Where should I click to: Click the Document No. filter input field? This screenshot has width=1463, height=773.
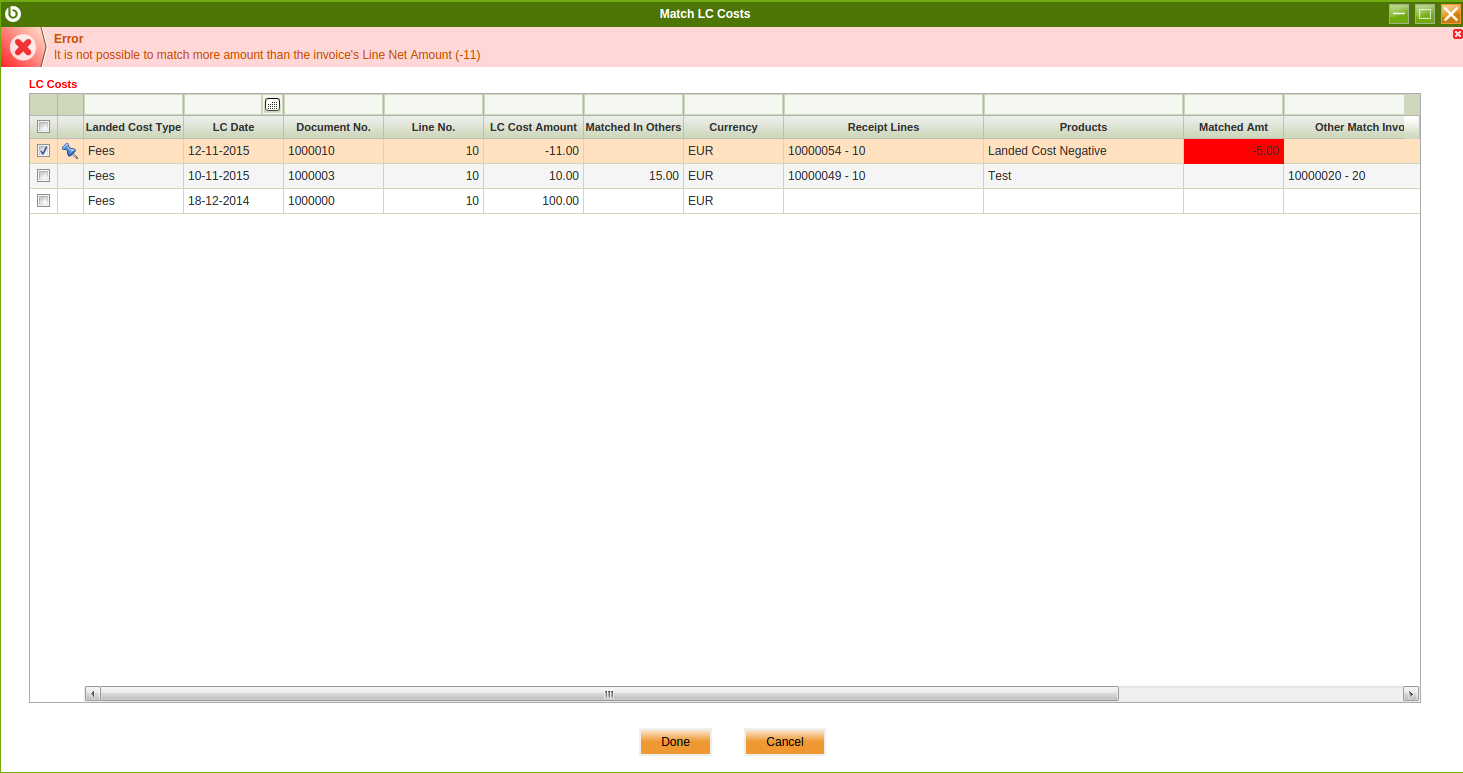333,105
